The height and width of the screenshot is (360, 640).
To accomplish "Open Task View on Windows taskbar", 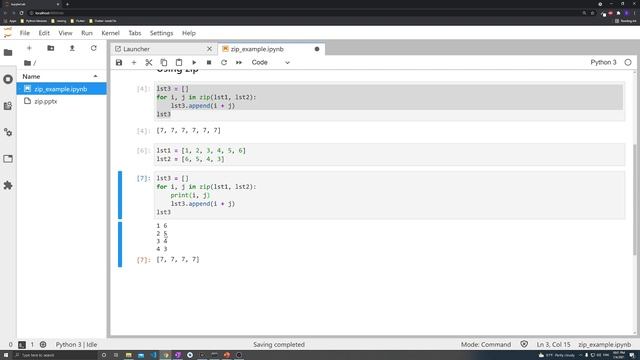I will point(116,355).
